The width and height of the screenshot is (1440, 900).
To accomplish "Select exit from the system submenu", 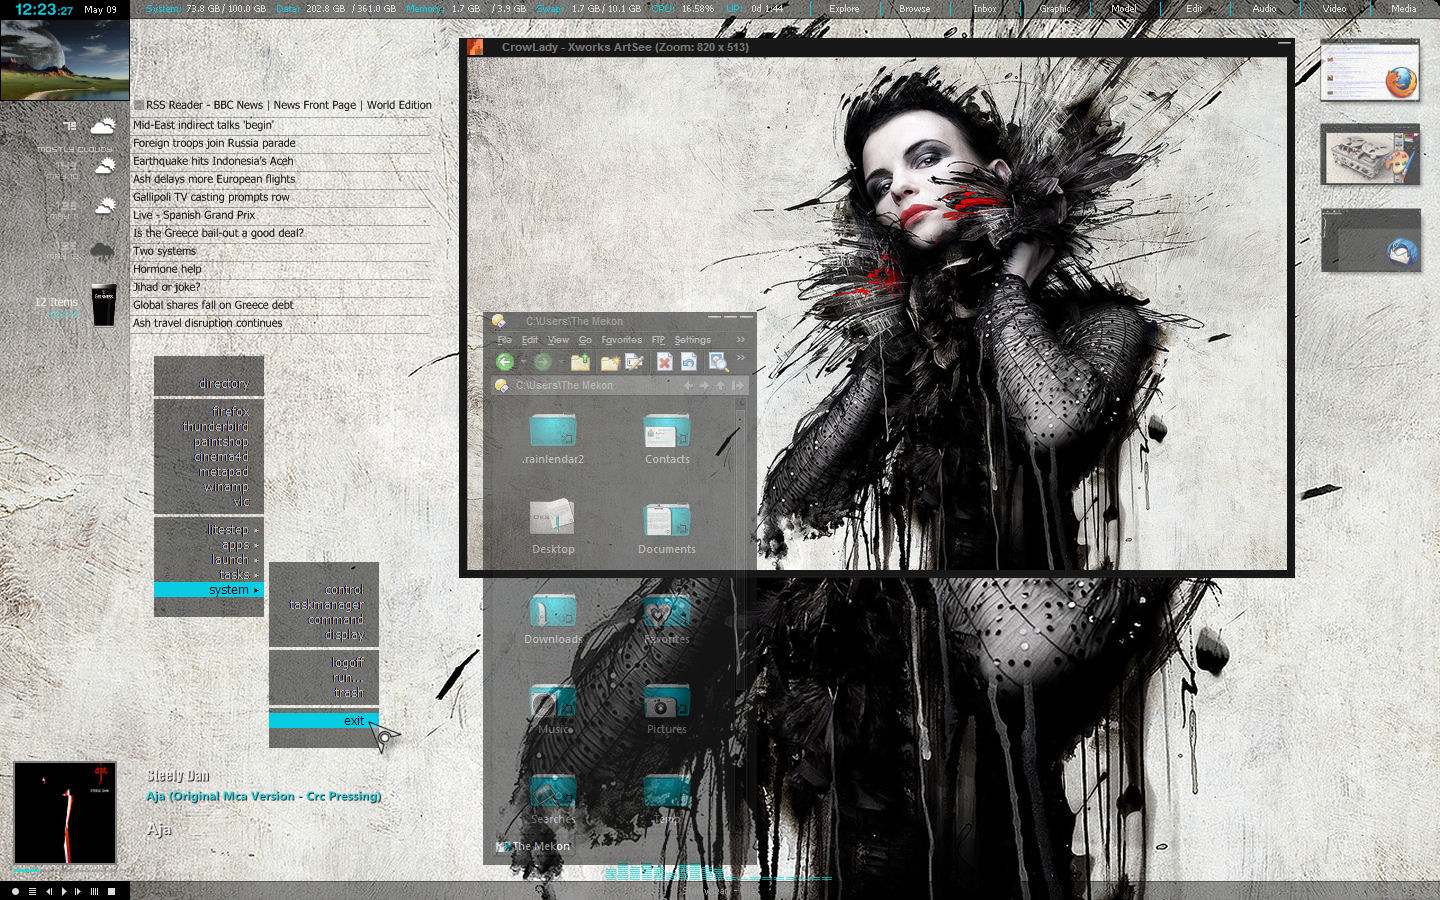I will coord(324,721).
